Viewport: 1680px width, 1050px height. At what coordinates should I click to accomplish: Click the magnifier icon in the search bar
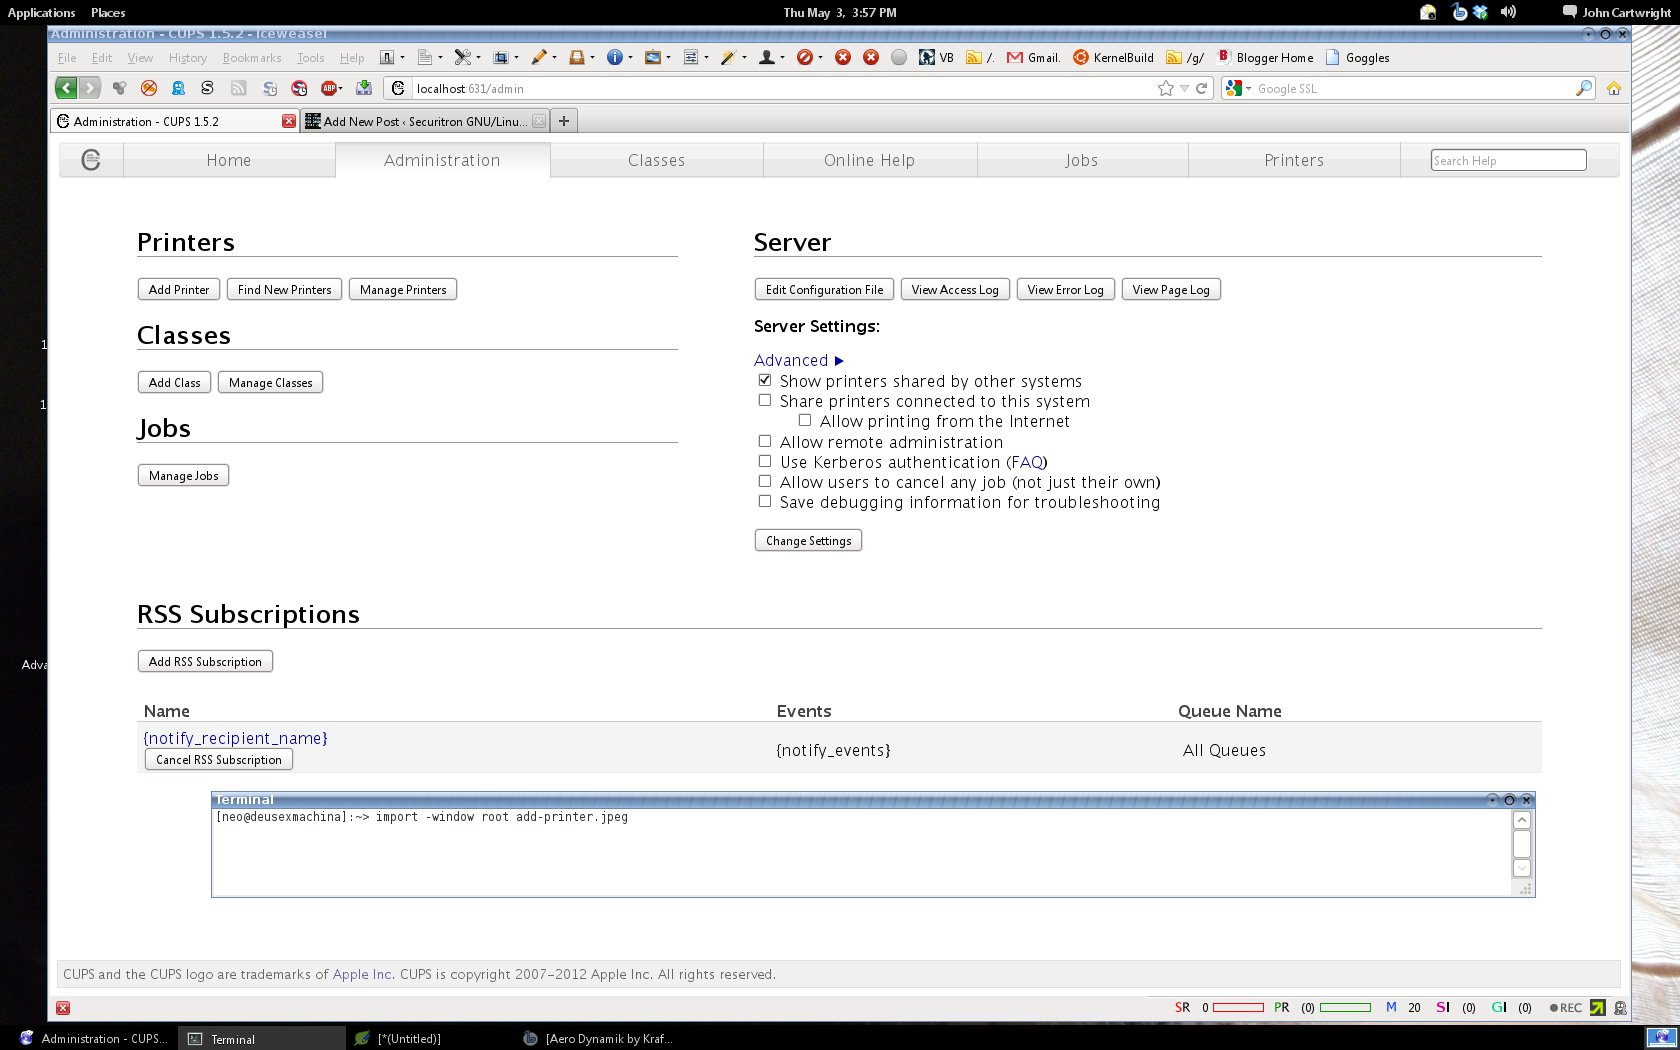[x=1583, y=88]
